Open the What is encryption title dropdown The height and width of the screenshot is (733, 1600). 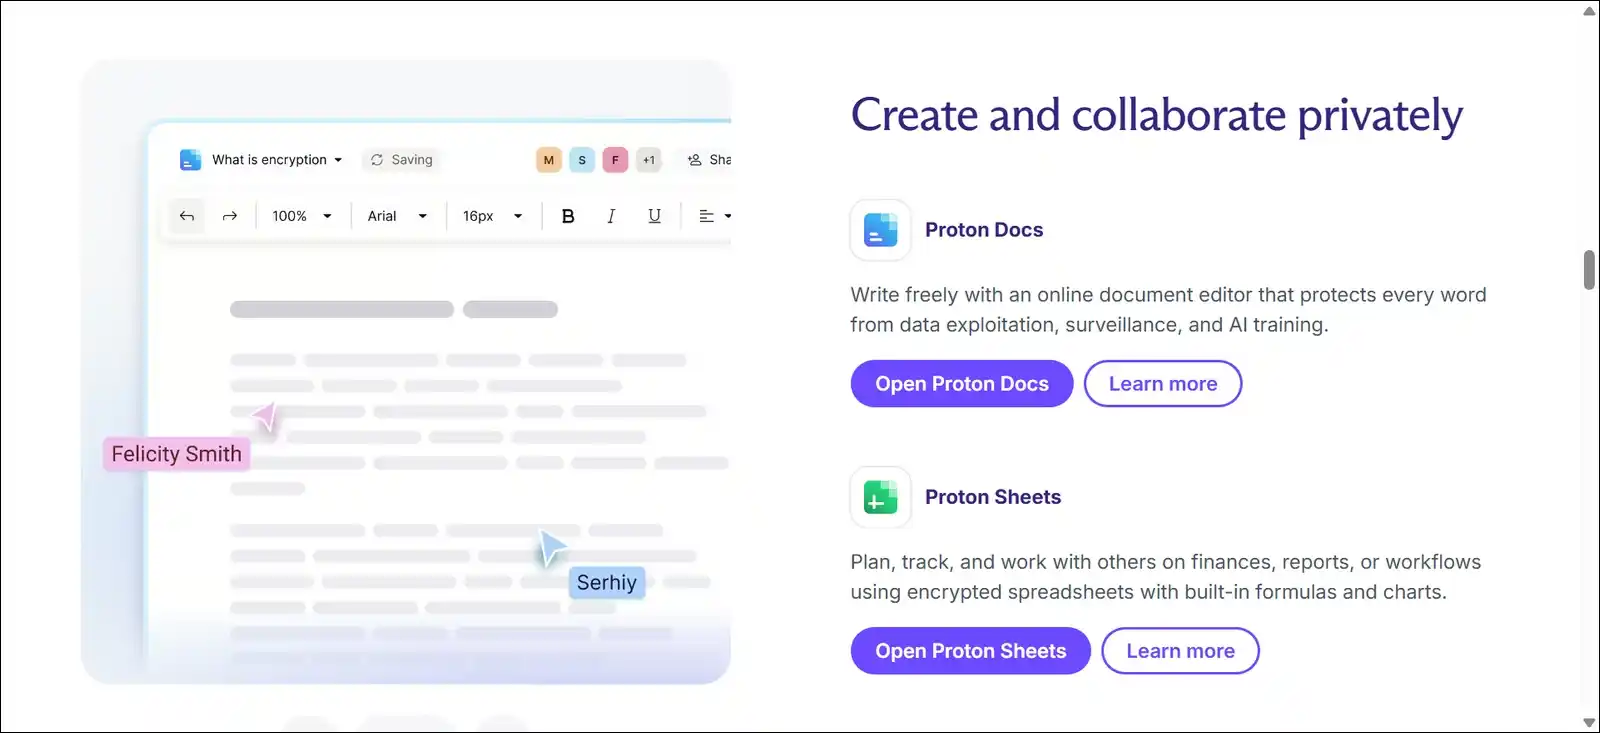277,160
